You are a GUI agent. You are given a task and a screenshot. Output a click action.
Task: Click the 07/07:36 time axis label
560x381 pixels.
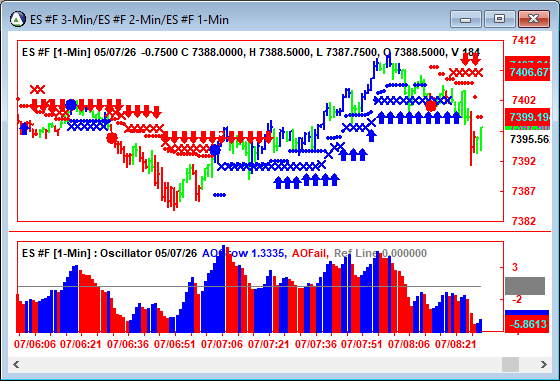(316, 344)
